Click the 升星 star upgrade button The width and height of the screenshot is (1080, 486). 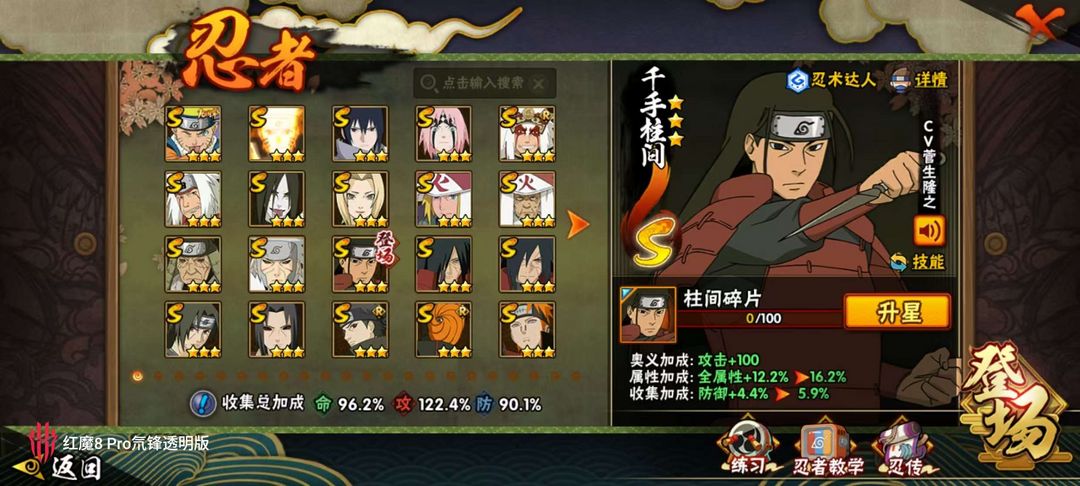point(897,311)
